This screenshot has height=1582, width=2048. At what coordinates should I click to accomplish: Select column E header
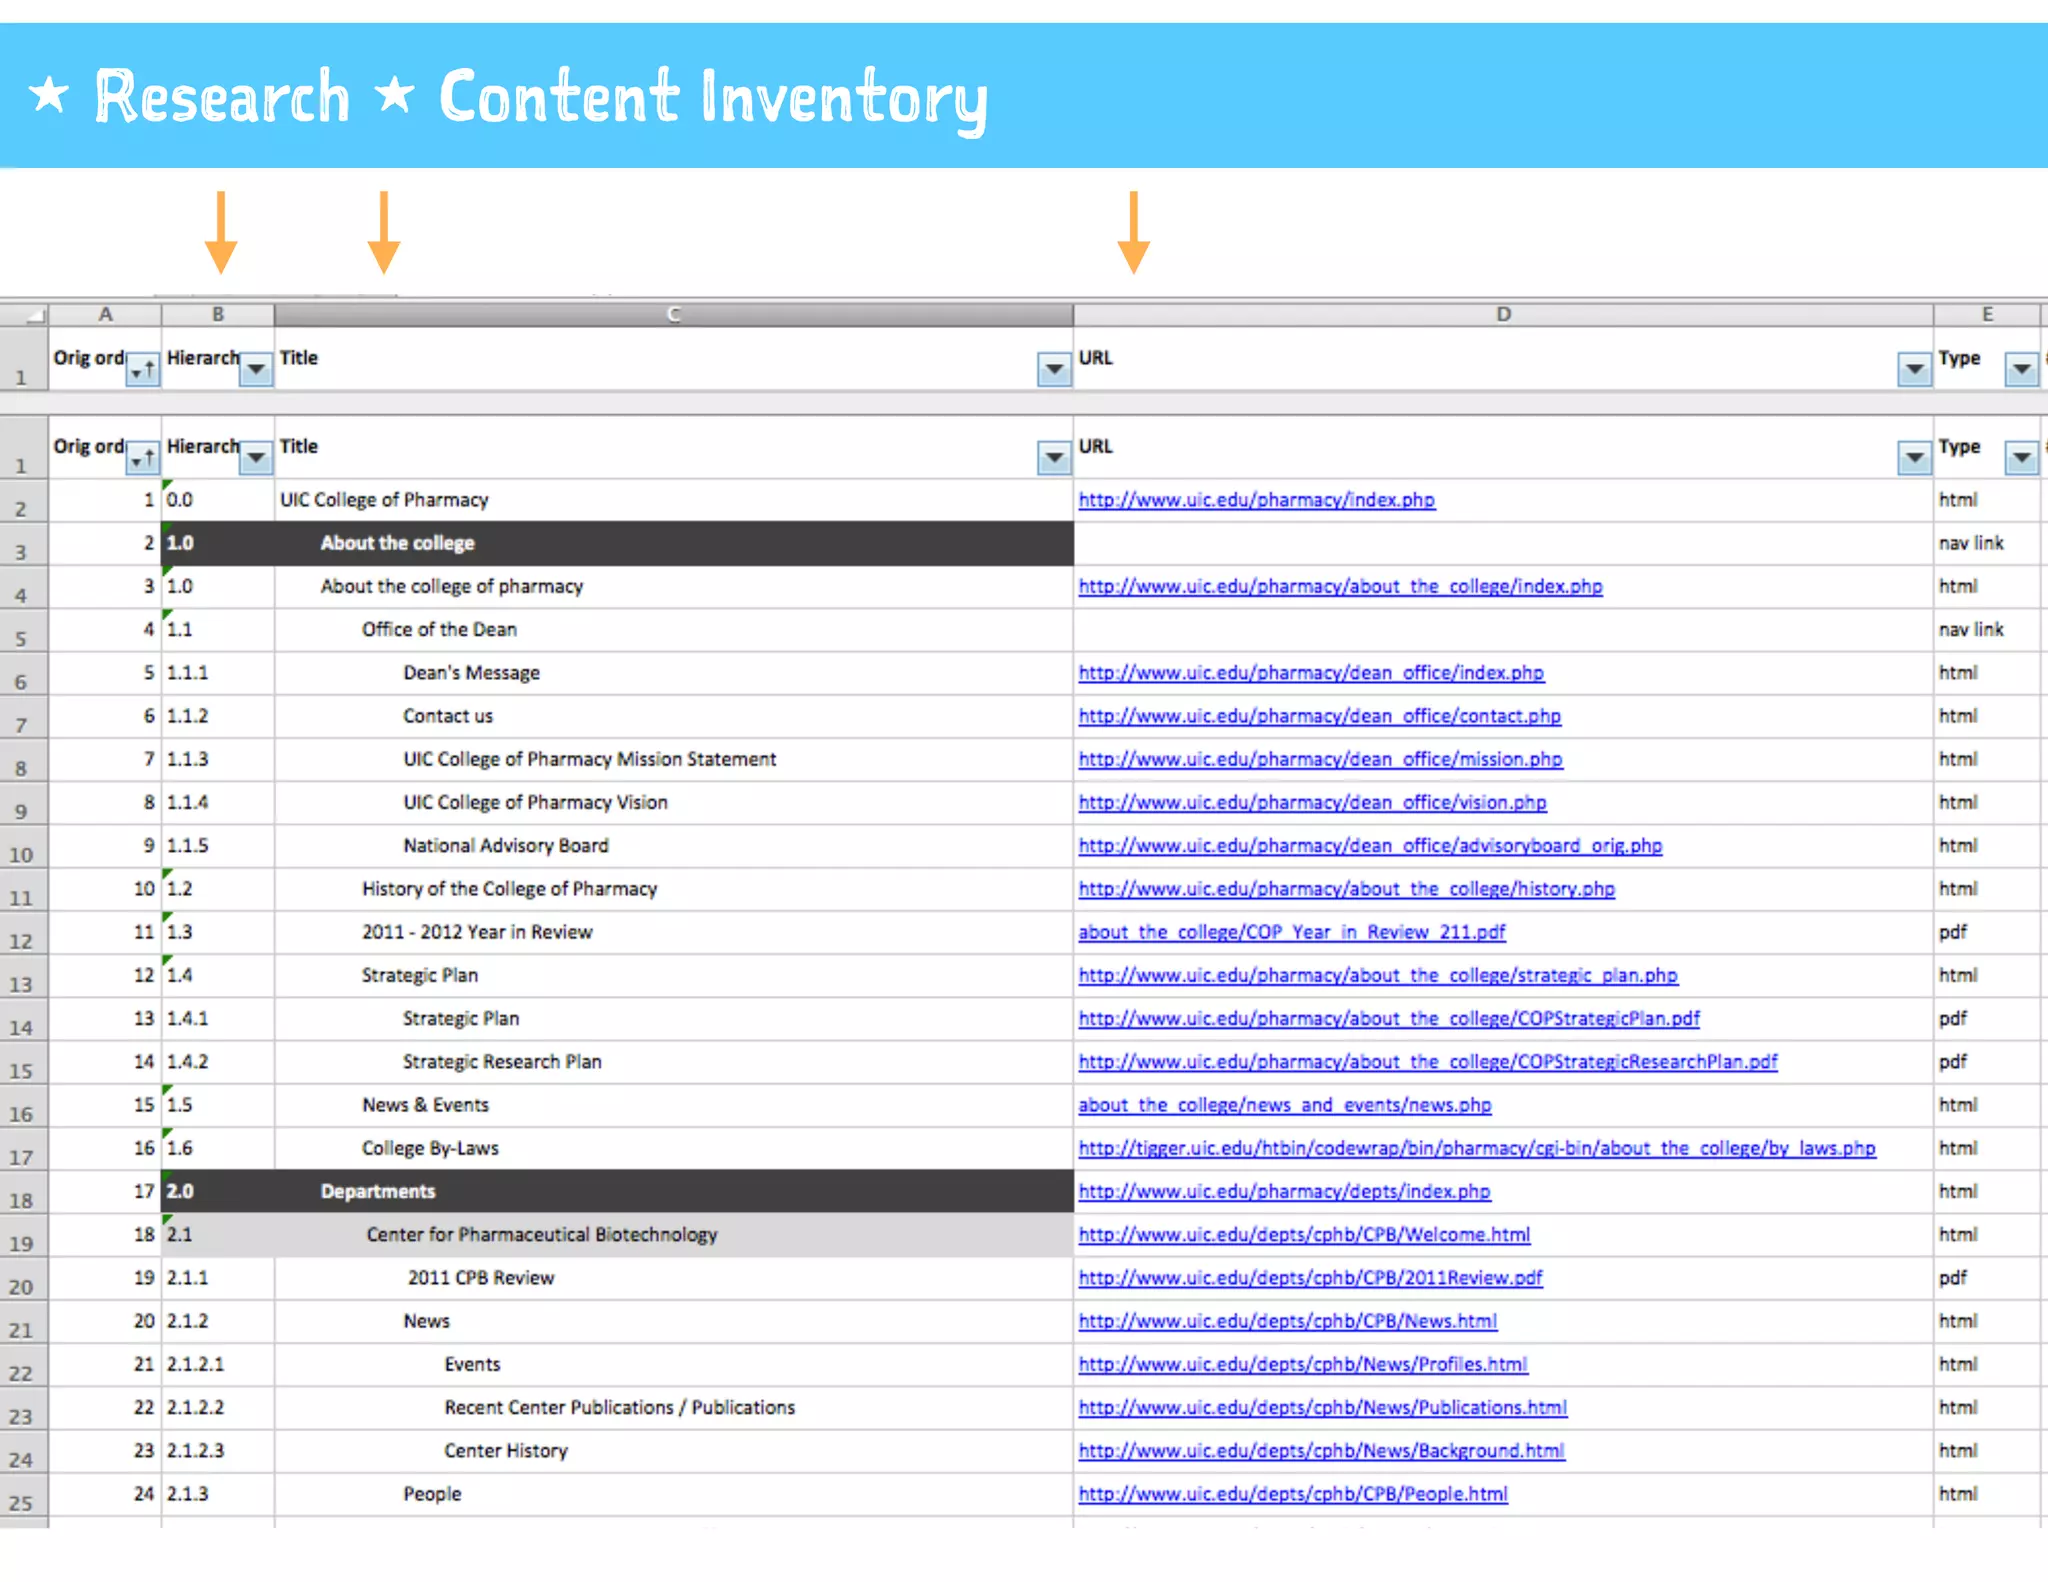1987,315
